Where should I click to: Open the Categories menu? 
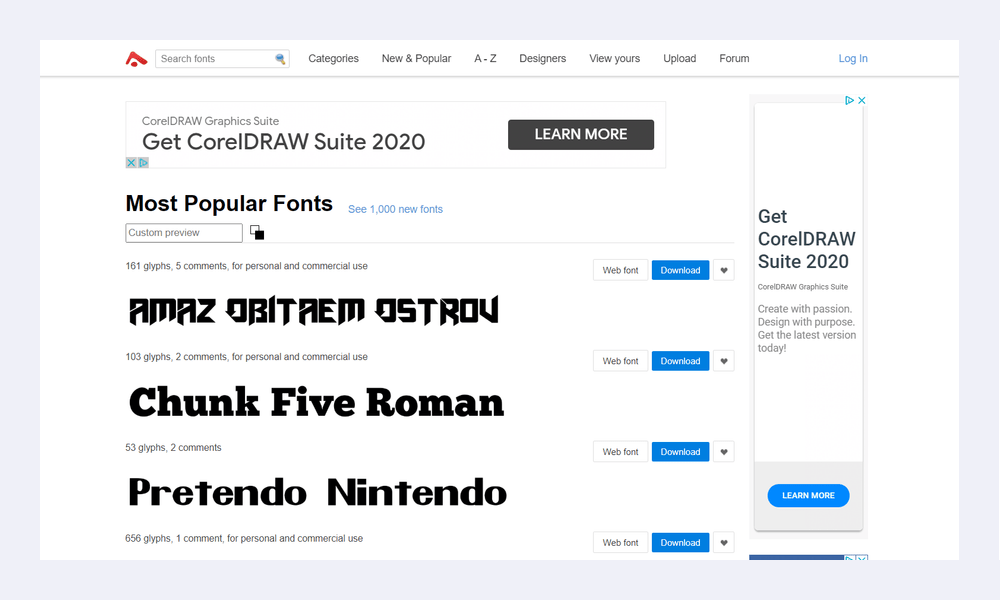click(x=334, y=59)
